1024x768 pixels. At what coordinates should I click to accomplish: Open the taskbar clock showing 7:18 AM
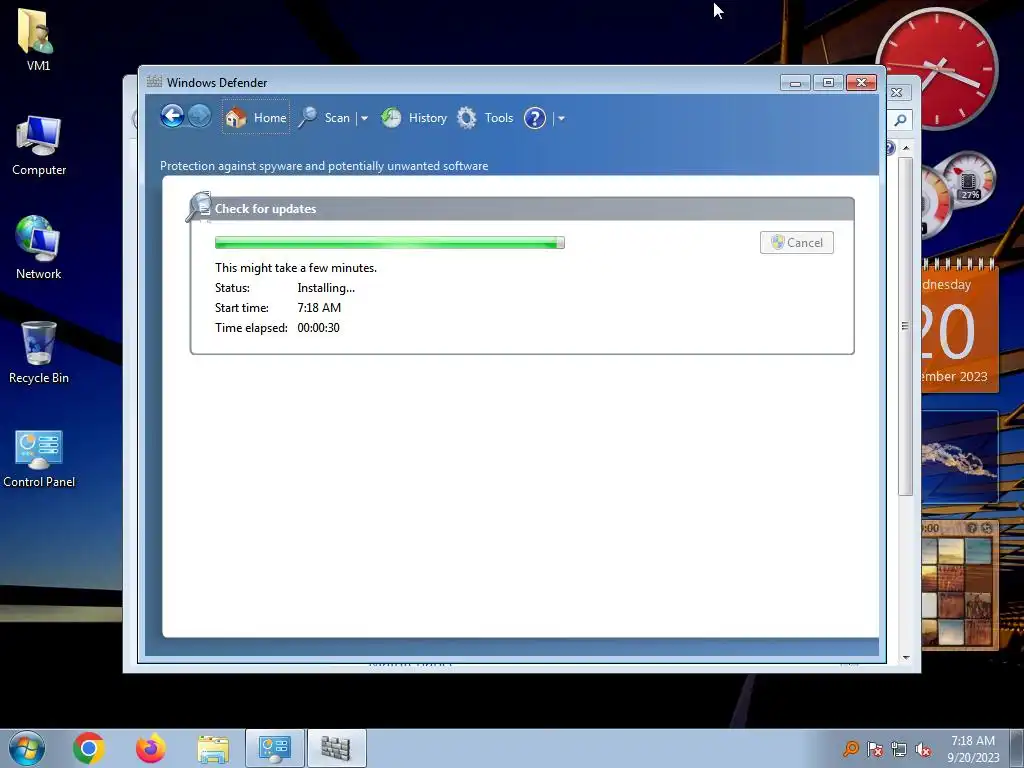point(973,748)
